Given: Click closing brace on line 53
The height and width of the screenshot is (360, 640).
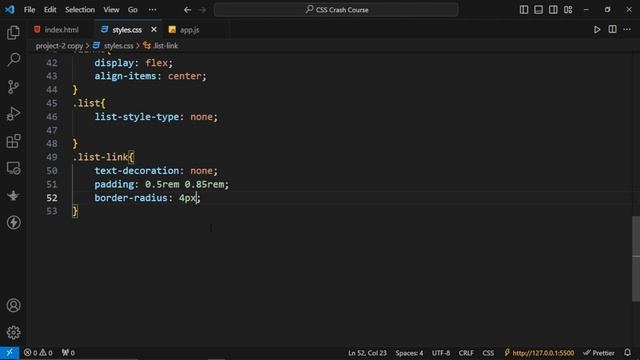Looking at the screenshot, I should click(x=75, y=211).
